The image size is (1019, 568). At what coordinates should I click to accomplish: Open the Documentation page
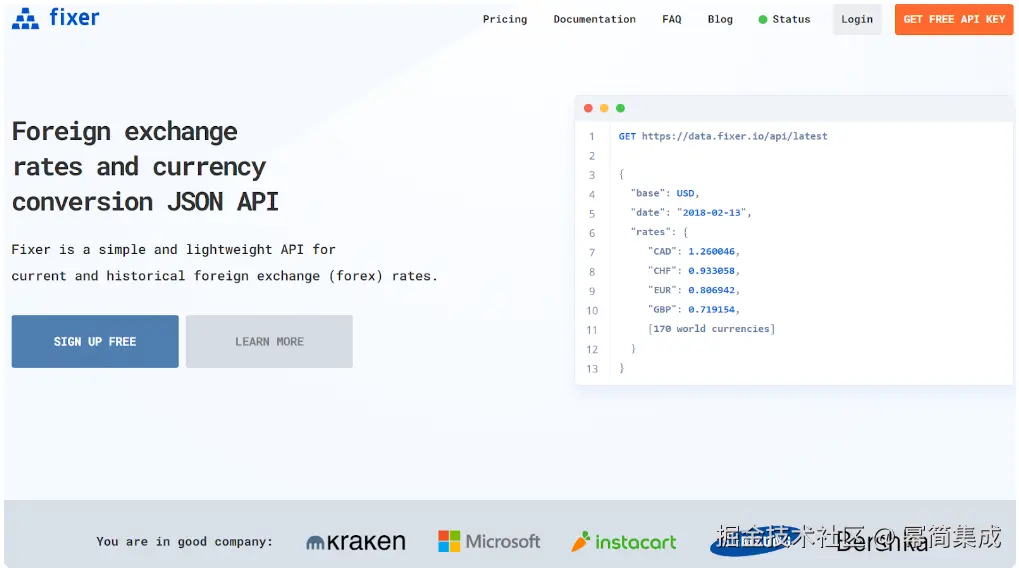click(595, 19)
